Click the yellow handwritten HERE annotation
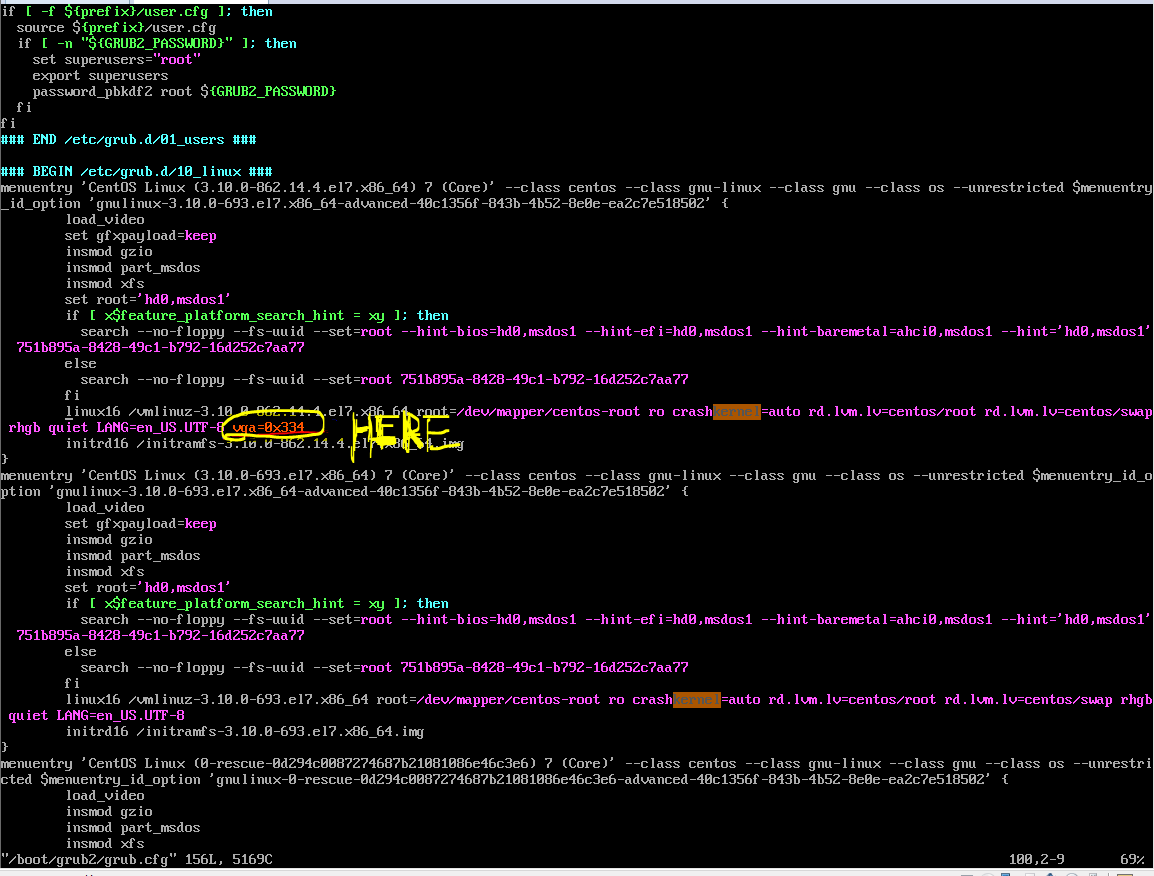 point(398,430)
